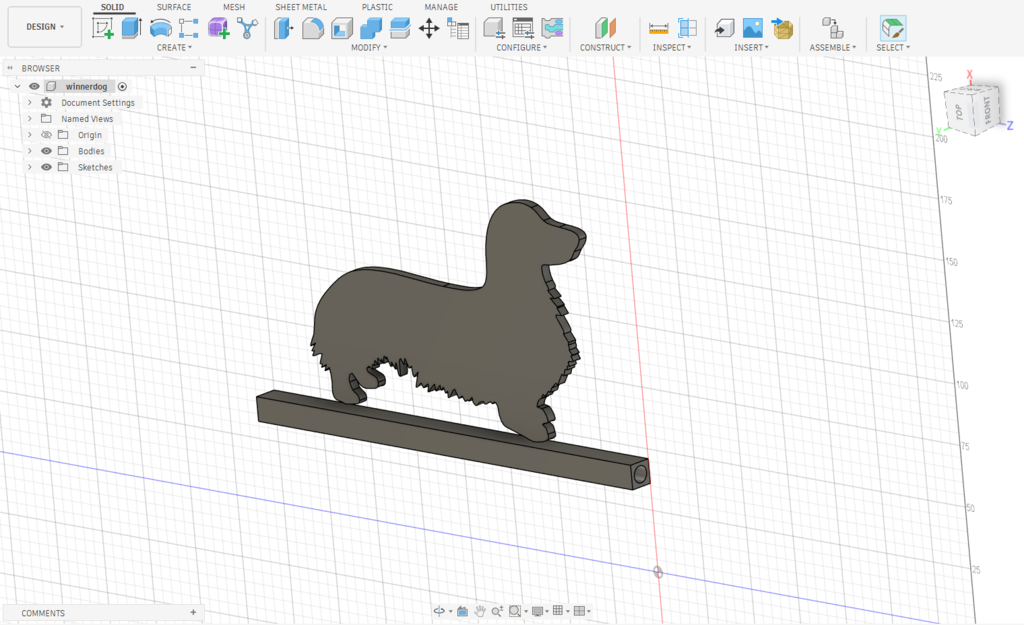Image resolution: width=1024 pixels, height=625 pixels.
Task: Collapse the BROWSER panel with minus button
Action: 193,68
